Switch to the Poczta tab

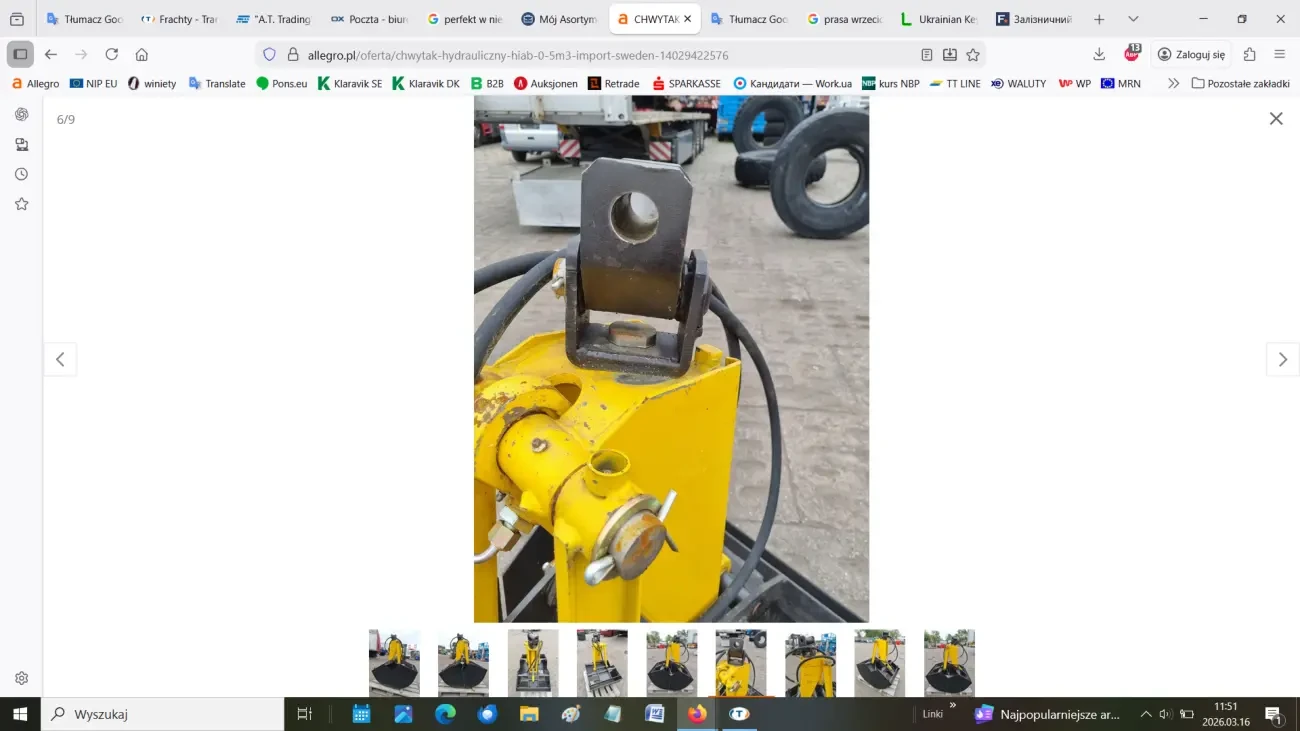tap(369, 19)
